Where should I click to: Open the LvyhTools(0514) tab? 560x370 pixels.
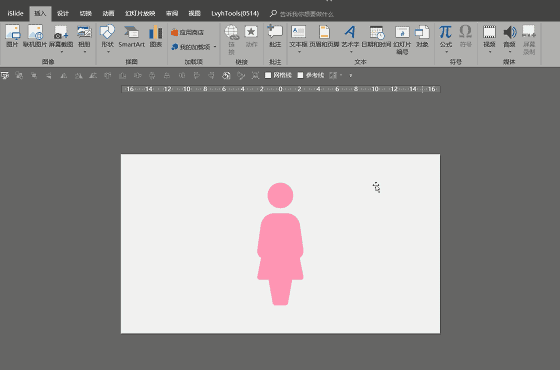[235, 14]
